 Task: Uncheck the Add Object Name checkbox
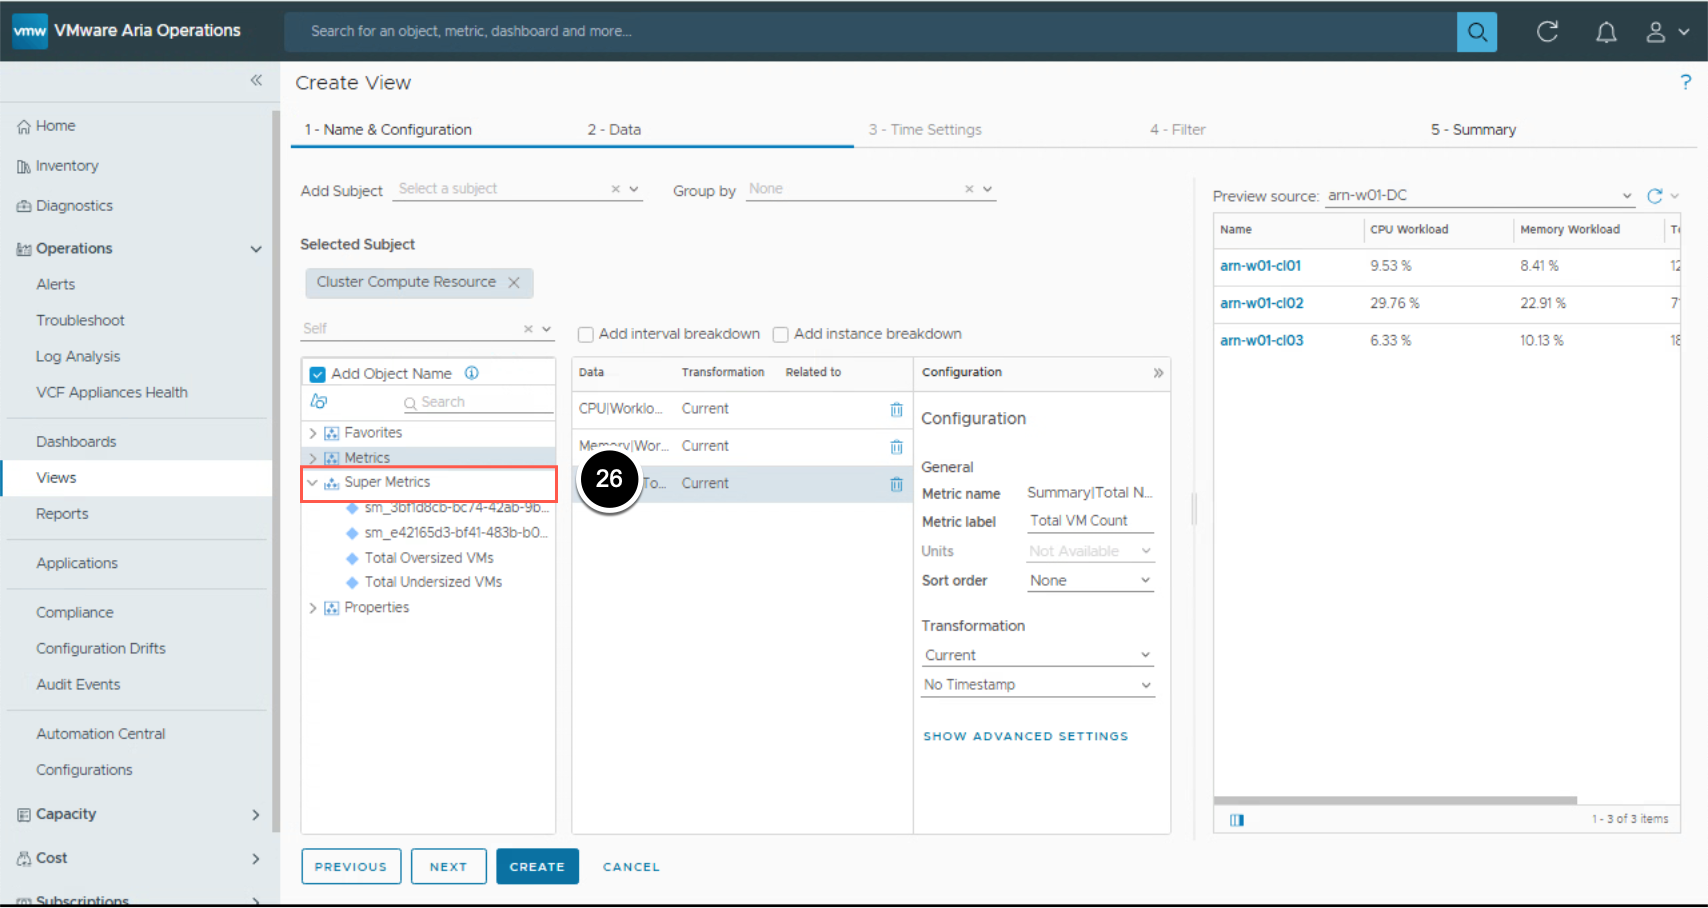(318, 374)
